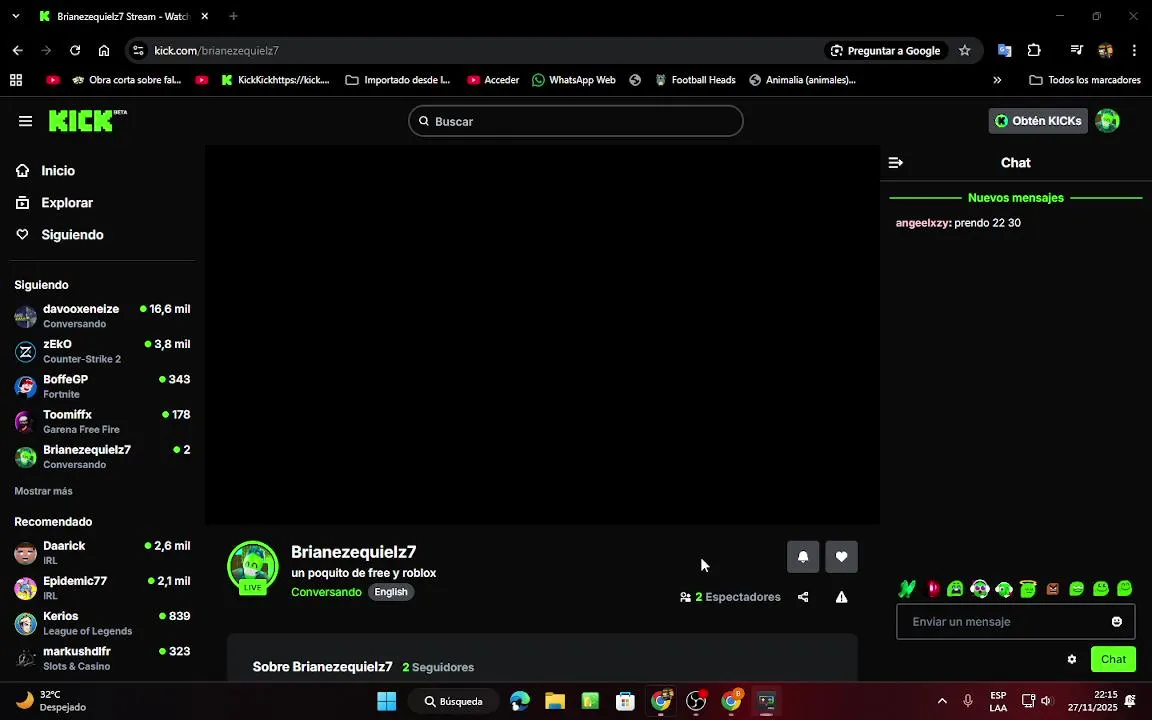This screenshot has height=720, width=1152.
Task: Open the Kick hamburger sidebar menu
Action: 25,121
